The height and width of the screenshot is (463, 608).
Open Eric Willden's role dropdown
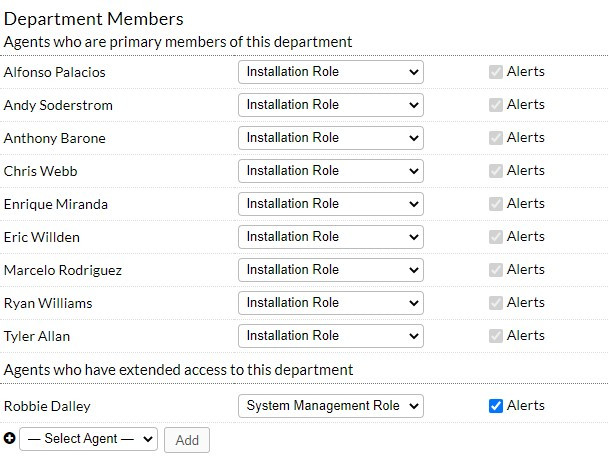330,237
